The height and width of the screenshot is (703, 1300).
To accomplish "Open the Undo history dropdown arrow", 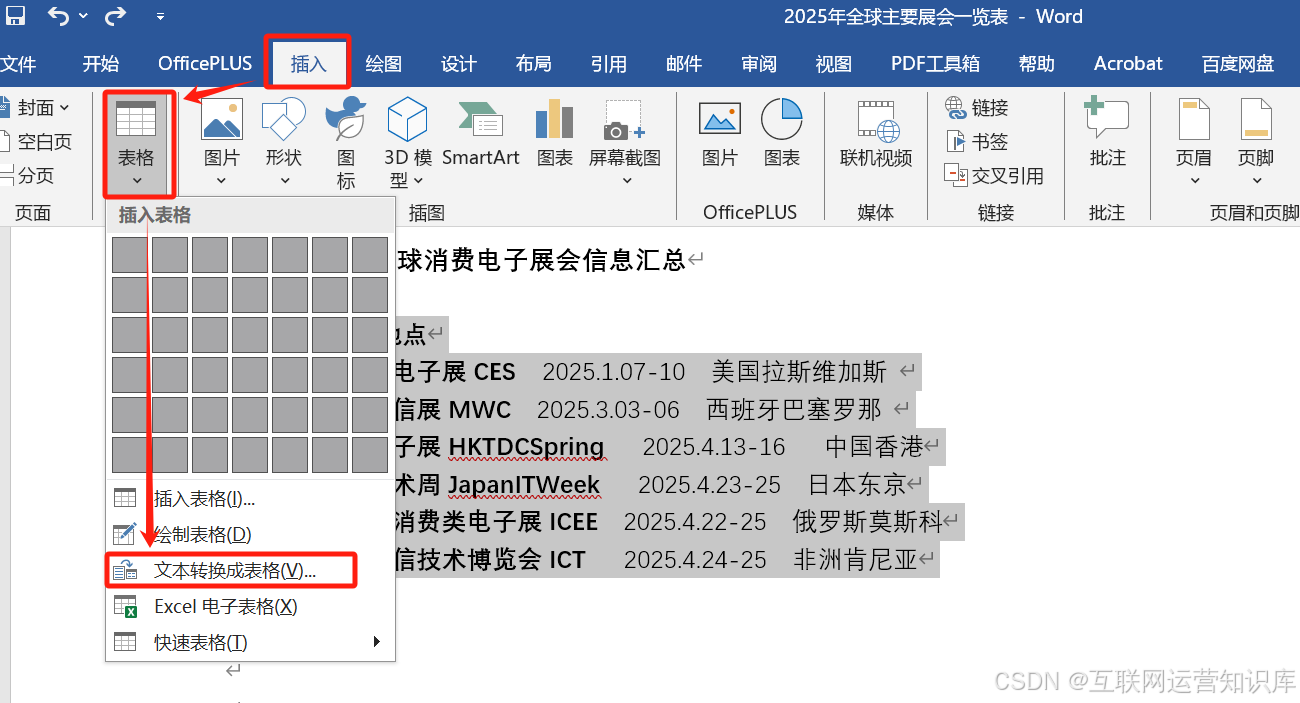I will [83, 16].
